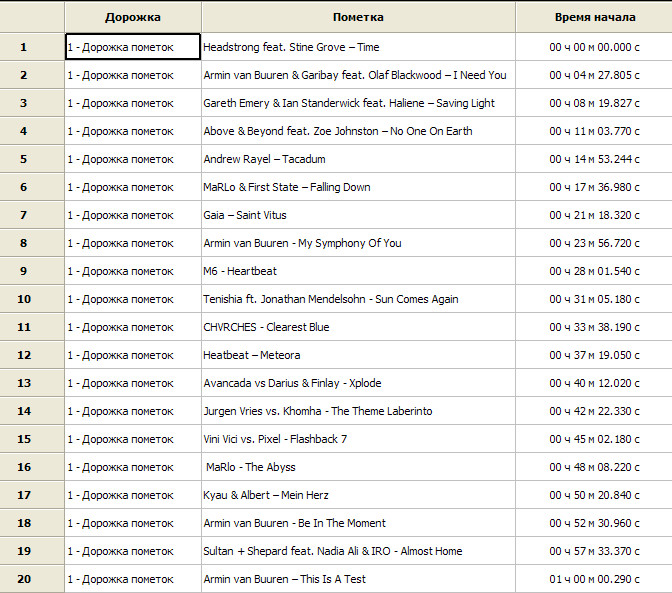Click the Пометка column header
This screenshot has height=593, width=672.
click(x=358, y=17)
